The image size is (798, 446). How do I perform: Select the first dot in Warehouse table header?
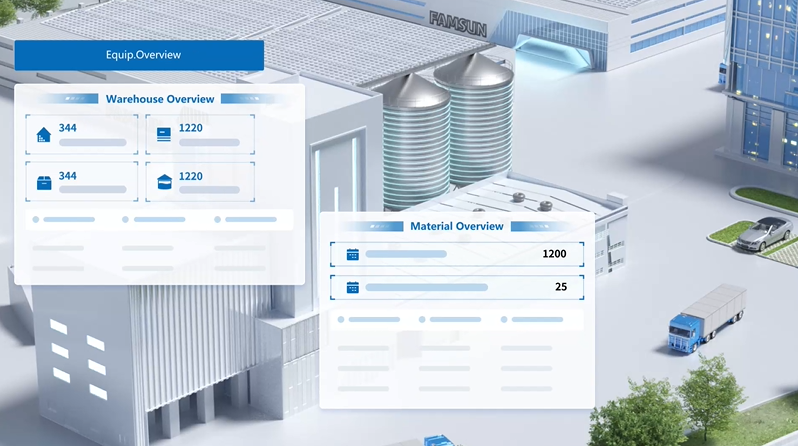(37, 219)
